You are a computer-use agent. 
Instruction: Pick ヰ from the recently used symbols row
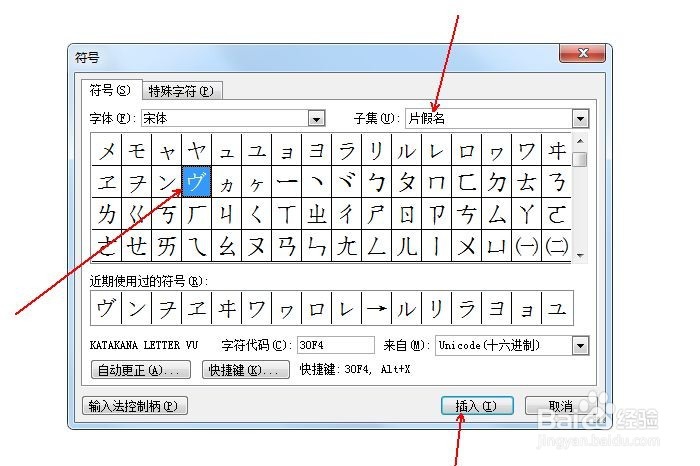226,308
